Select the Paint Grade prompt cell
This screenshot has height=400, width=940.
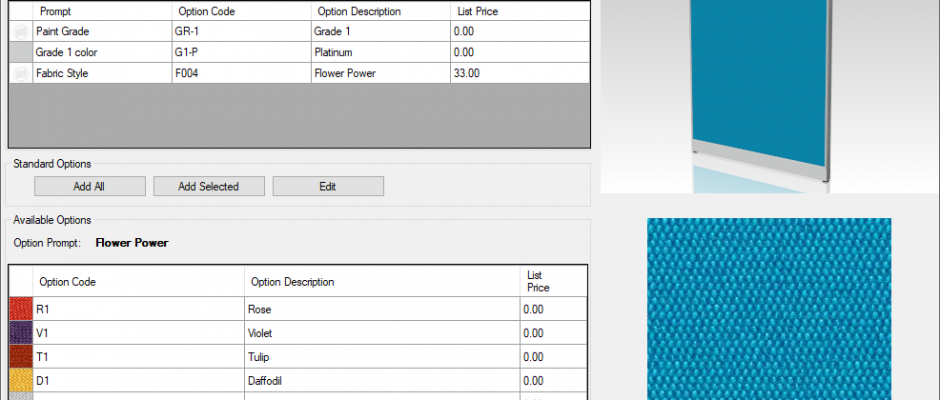click(x=103, y=31)
